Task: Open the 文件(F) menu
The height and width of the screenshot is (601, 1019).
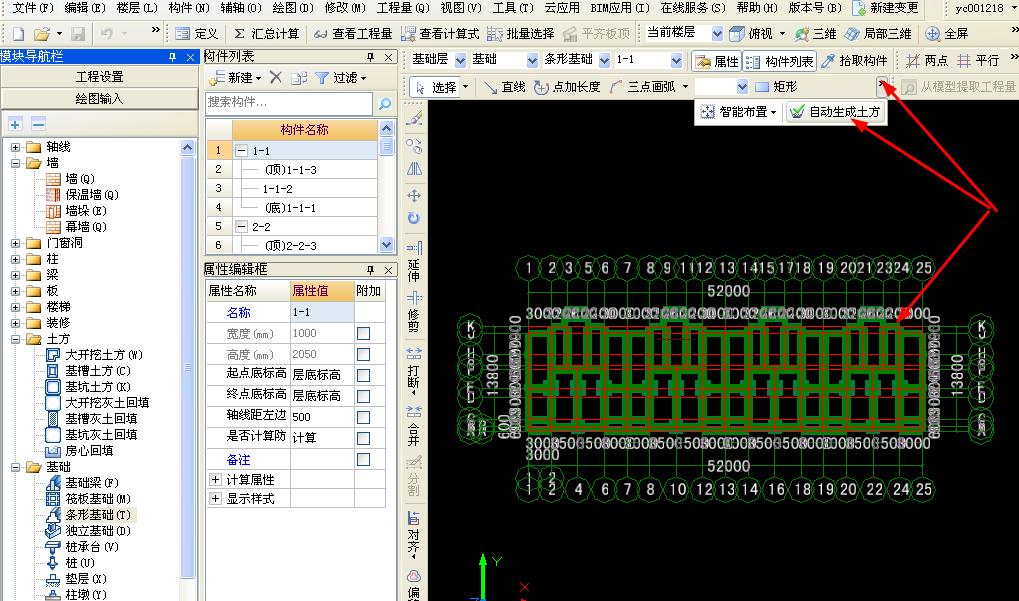Action: tap(32, 8)
